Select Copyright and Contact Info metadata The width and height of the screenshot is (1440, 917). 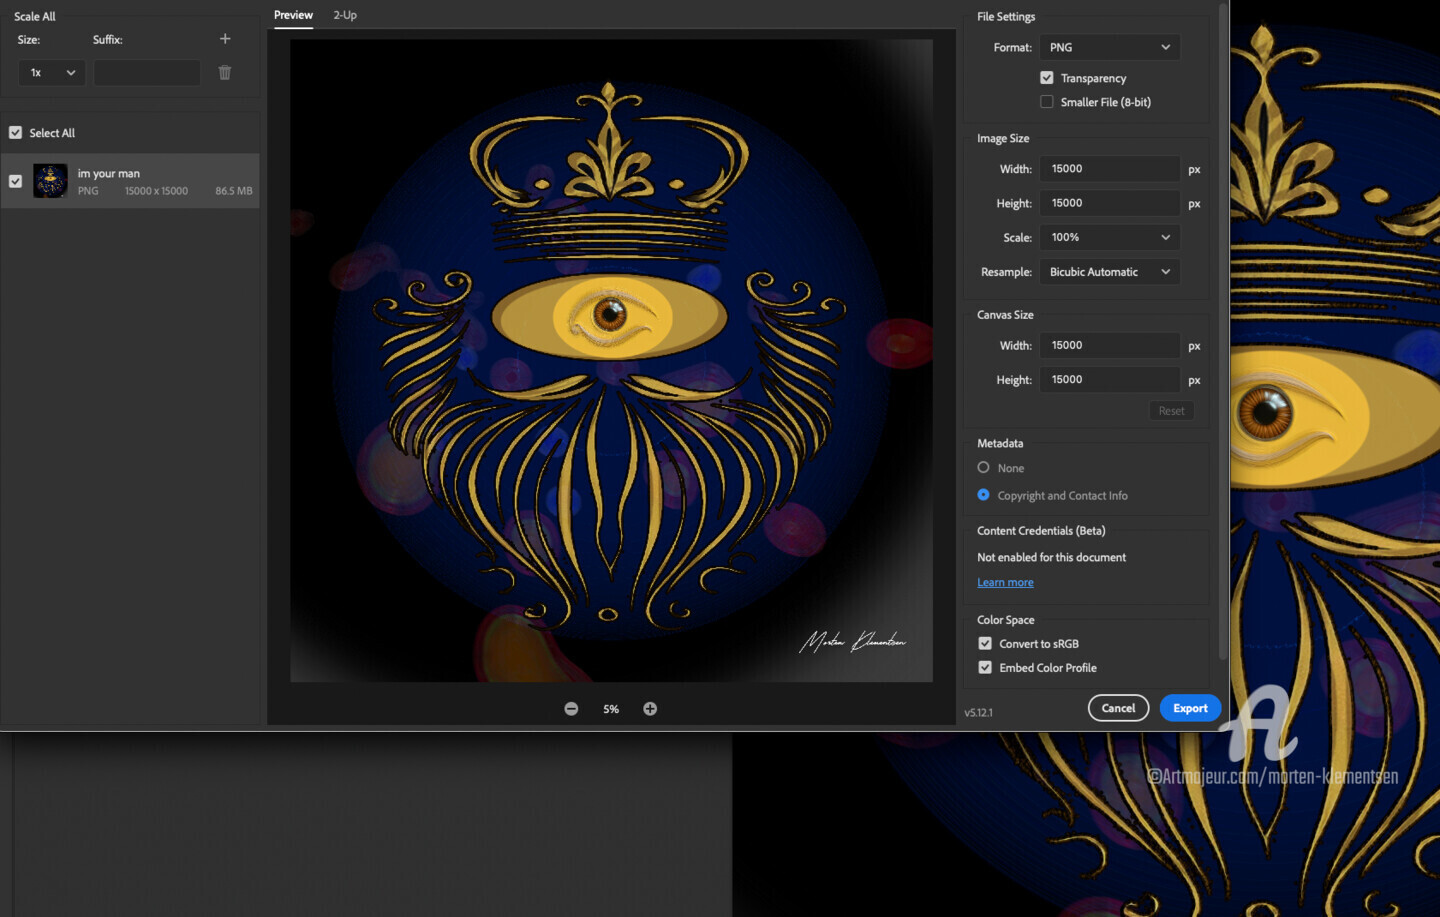pos(984,495)
